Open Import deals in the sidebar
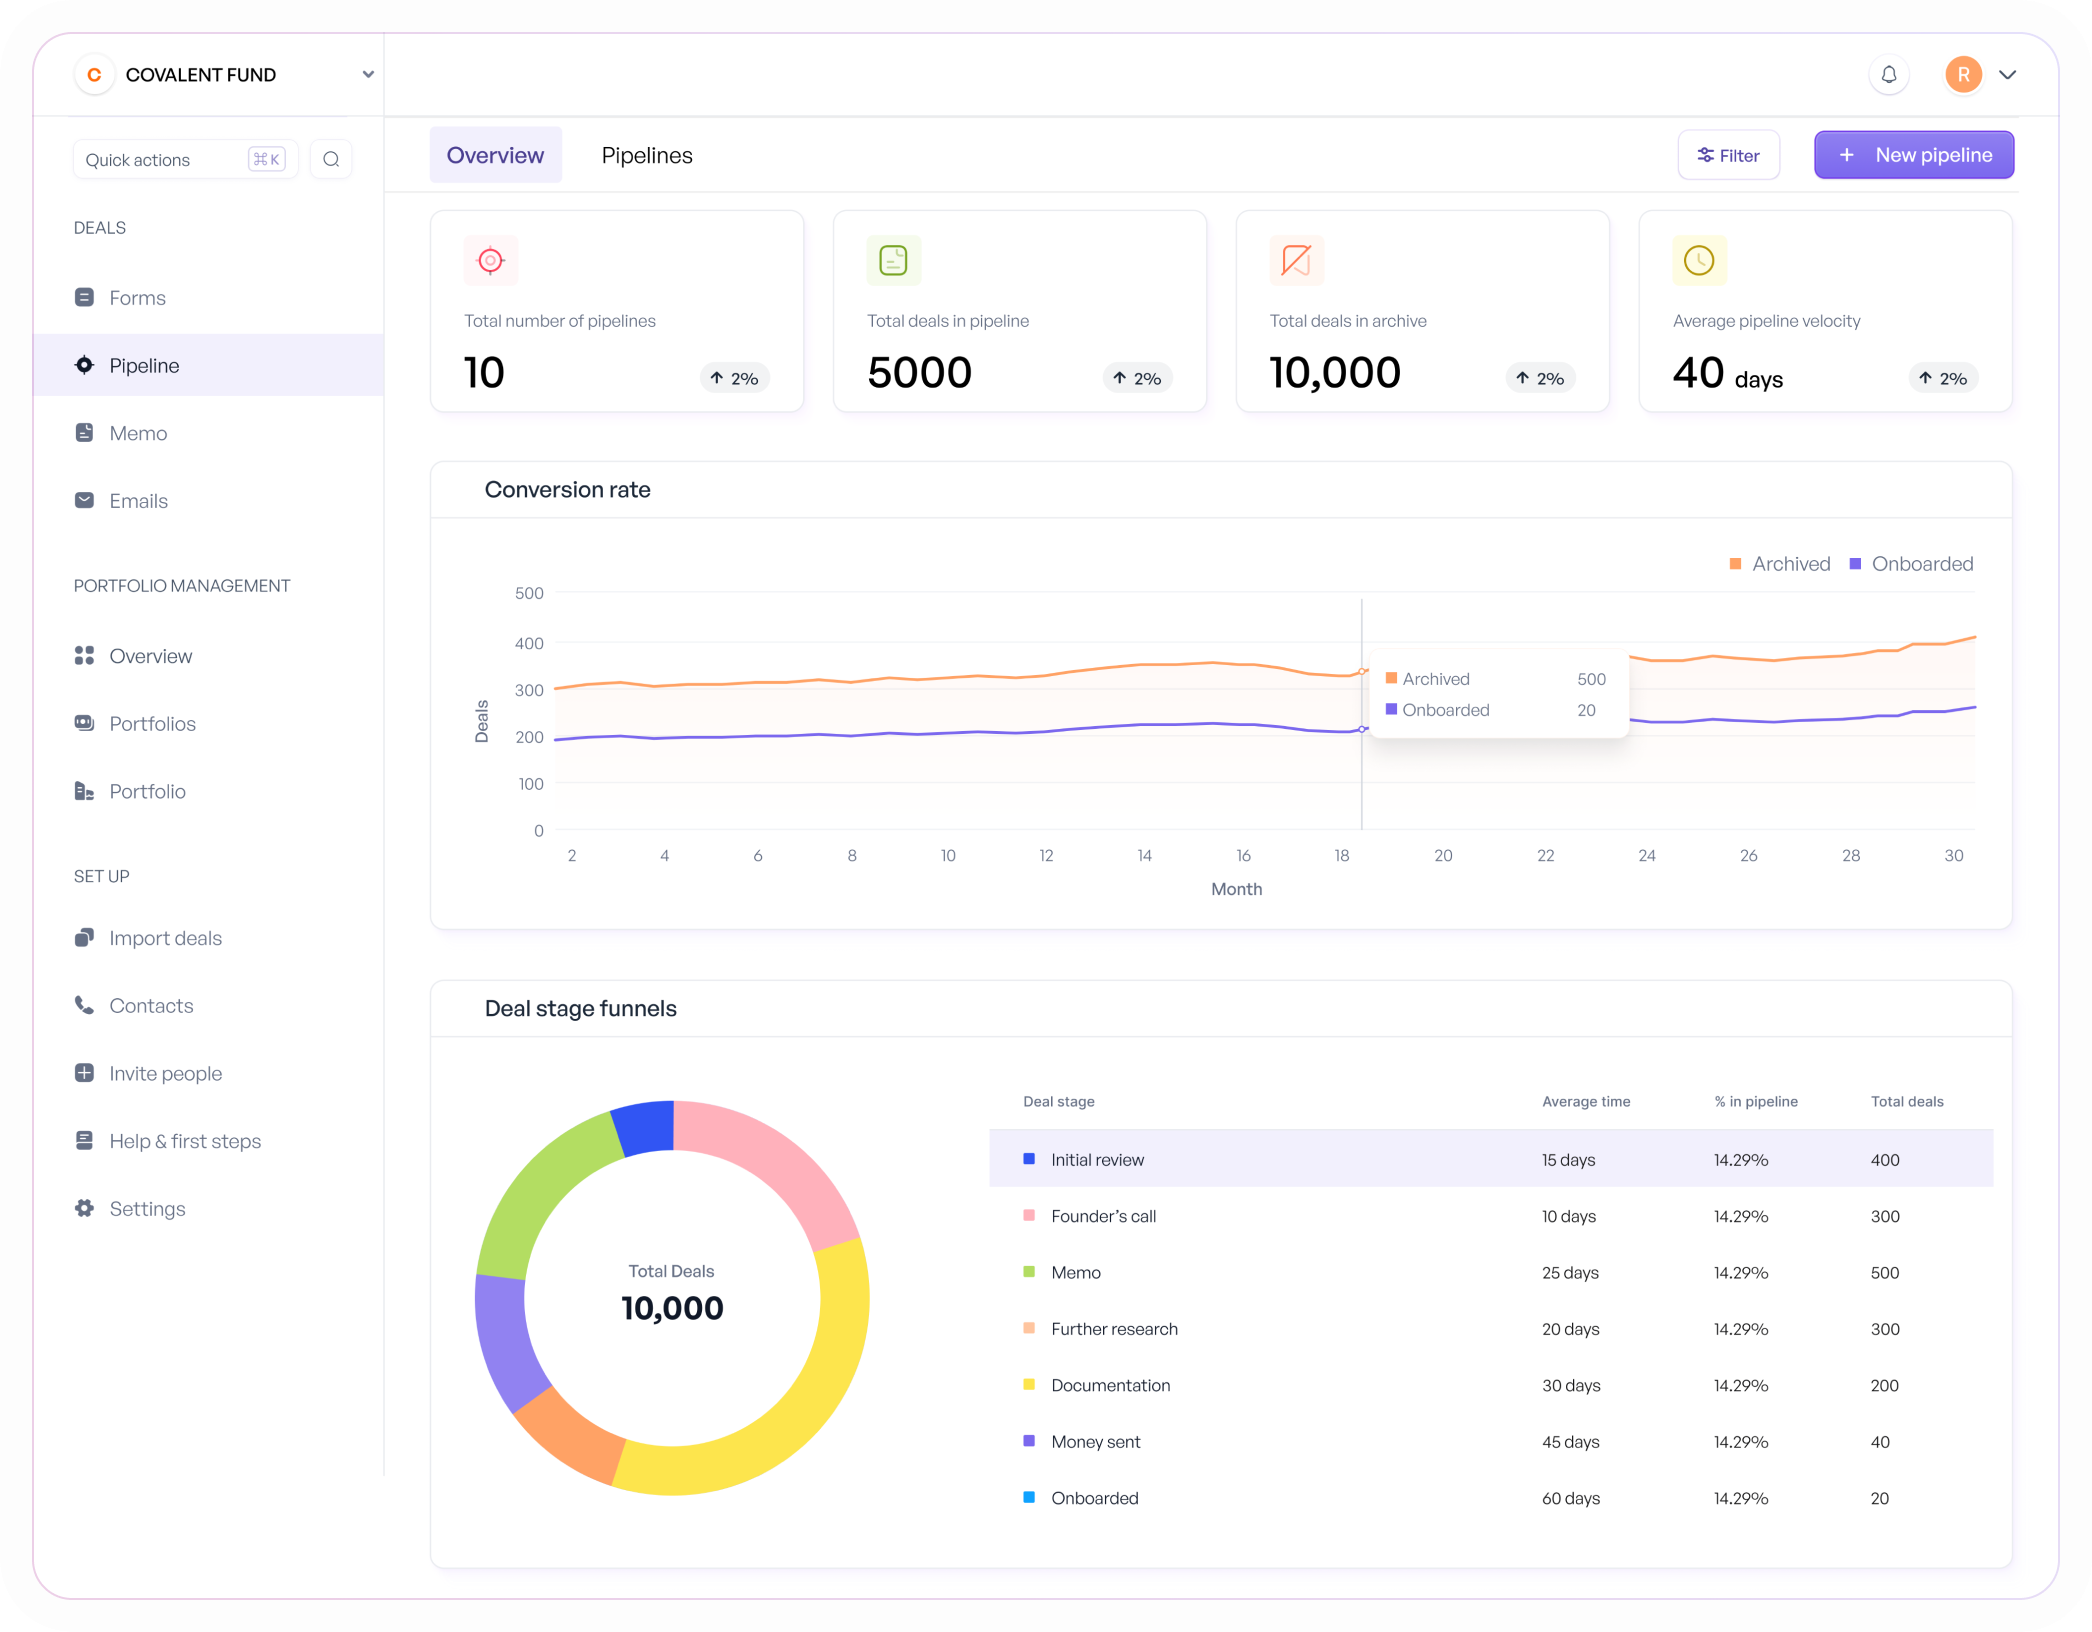Viewport: 2092px width, 1632px height. coord(208,937)
